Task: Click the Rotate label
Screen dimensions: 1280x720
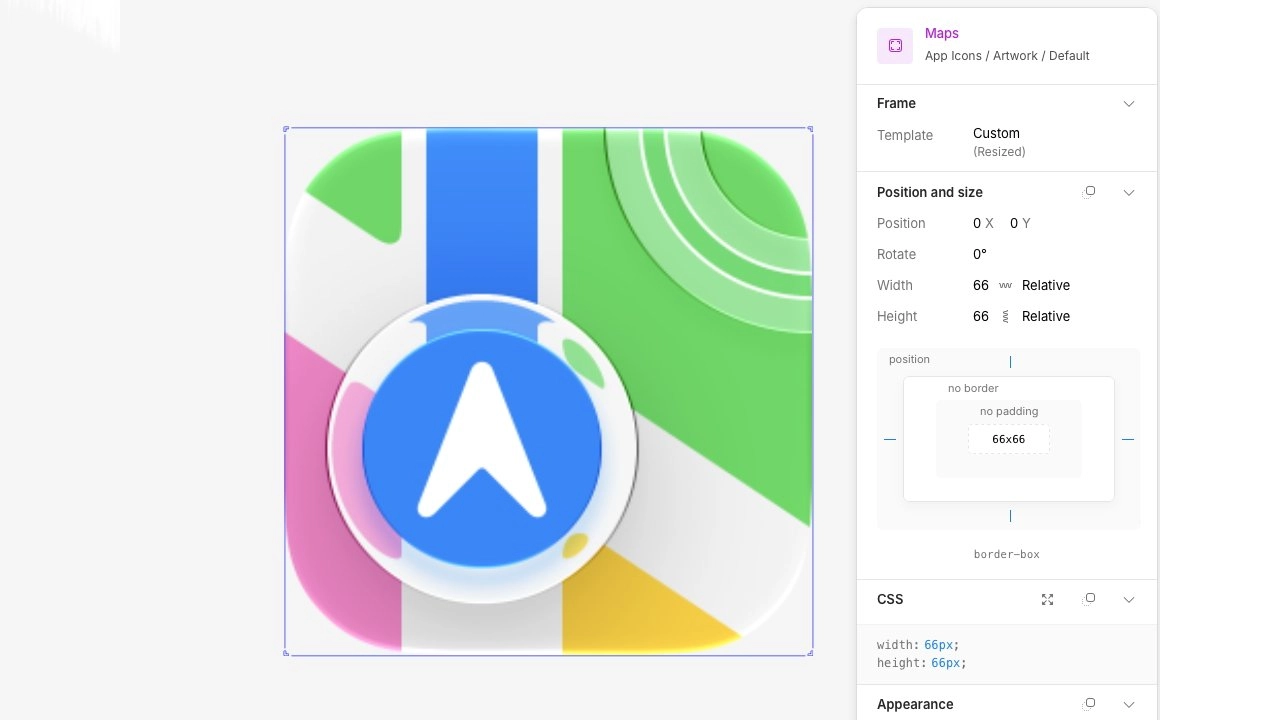Action: (x=896, y=254)
